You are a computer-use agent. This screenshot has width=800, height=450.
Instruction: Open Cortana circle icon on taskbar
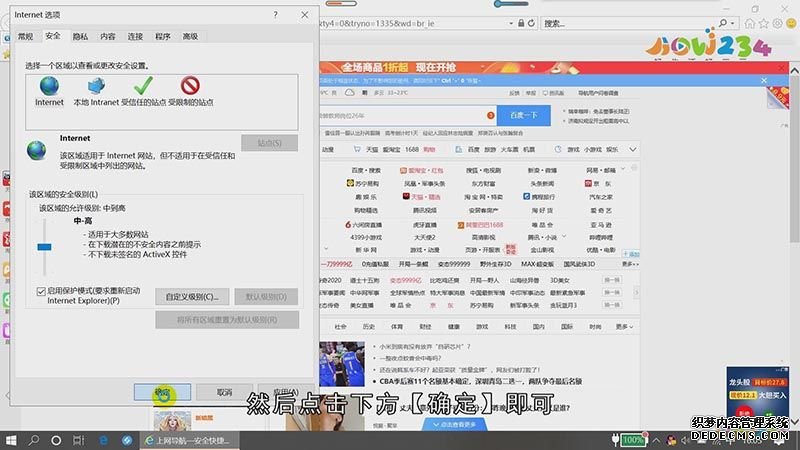[x=56, y=440]
